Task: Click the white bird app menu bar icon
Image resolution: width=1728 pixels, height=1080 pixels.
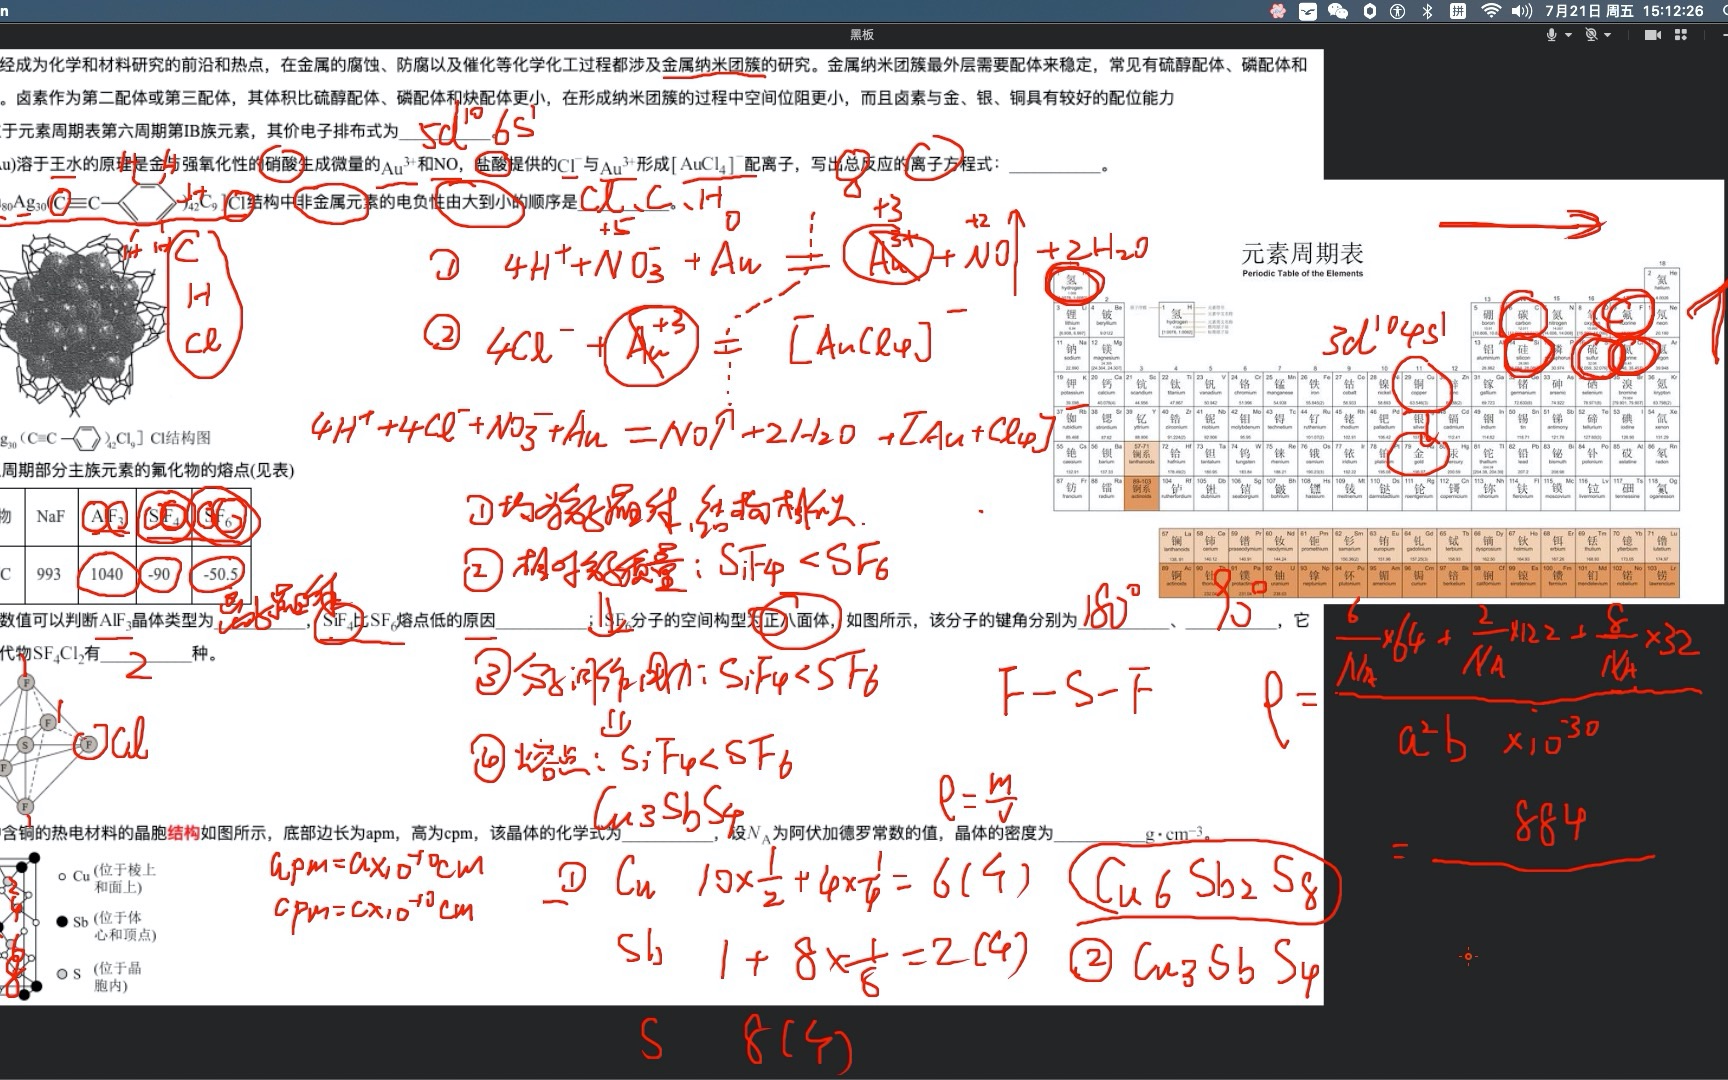Action: (1308, 11)
